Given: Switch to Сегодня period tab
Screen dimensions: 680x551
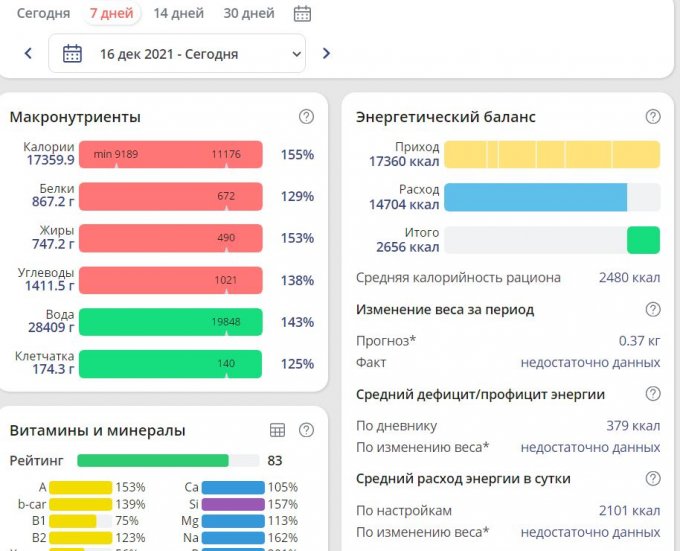Looking at the screenshot, I should (x=43, y=14).
